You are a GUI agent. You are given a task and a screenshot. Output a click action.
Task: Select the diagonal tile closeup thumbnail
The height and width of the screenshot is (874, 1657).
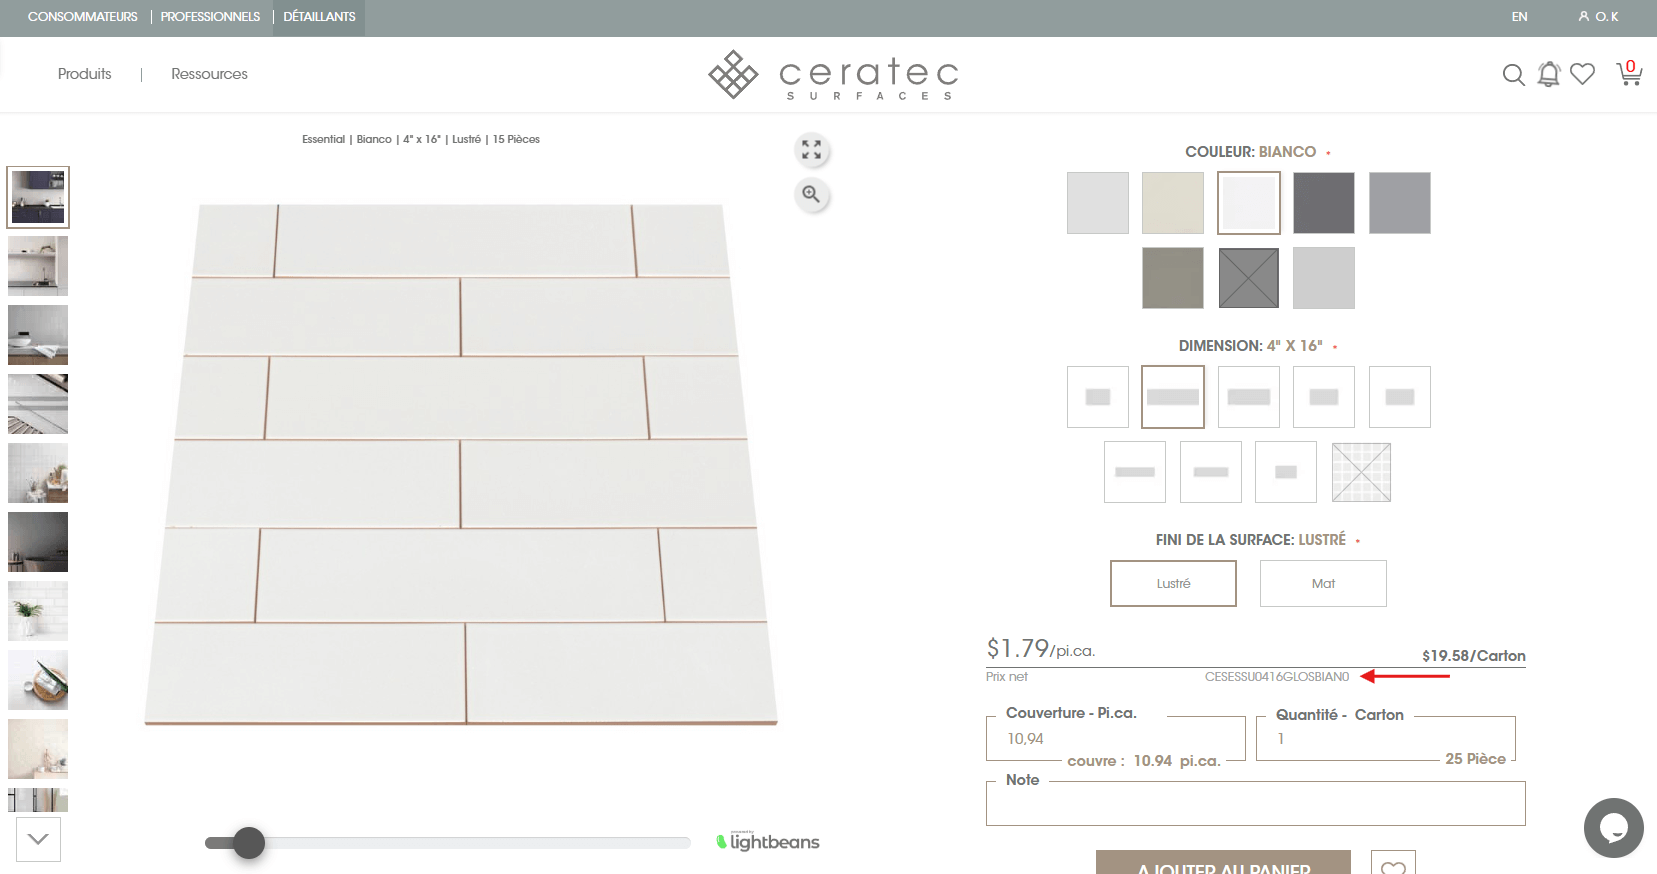pos(38,404)
